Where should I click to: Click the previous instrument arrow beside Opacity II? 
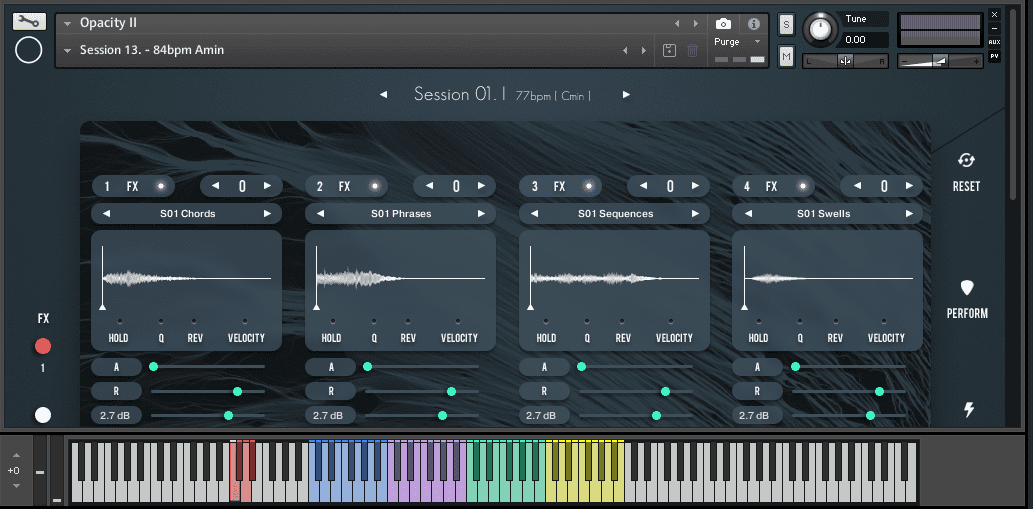click(677, 24)
